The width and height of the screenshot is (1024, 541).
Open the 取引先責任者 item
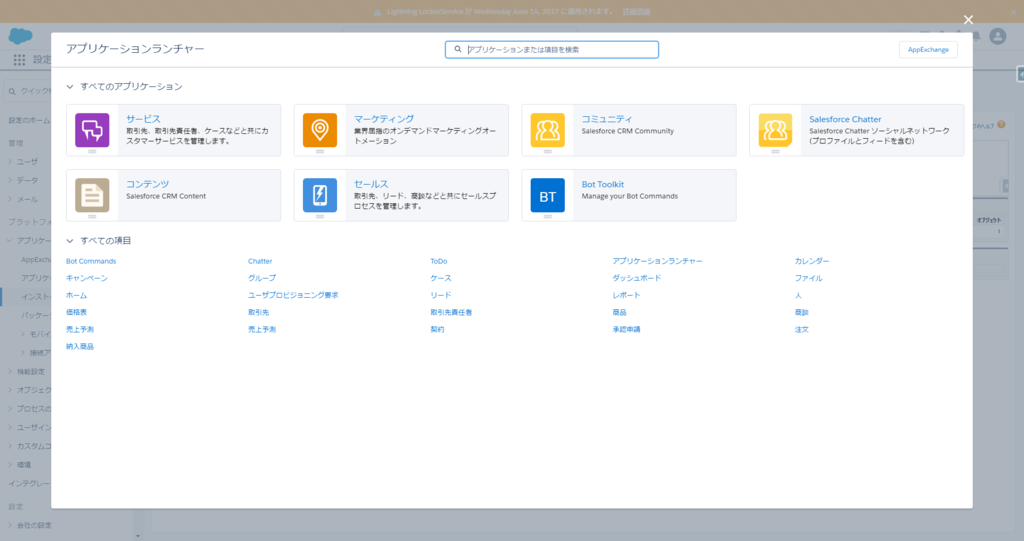(451, 312)
